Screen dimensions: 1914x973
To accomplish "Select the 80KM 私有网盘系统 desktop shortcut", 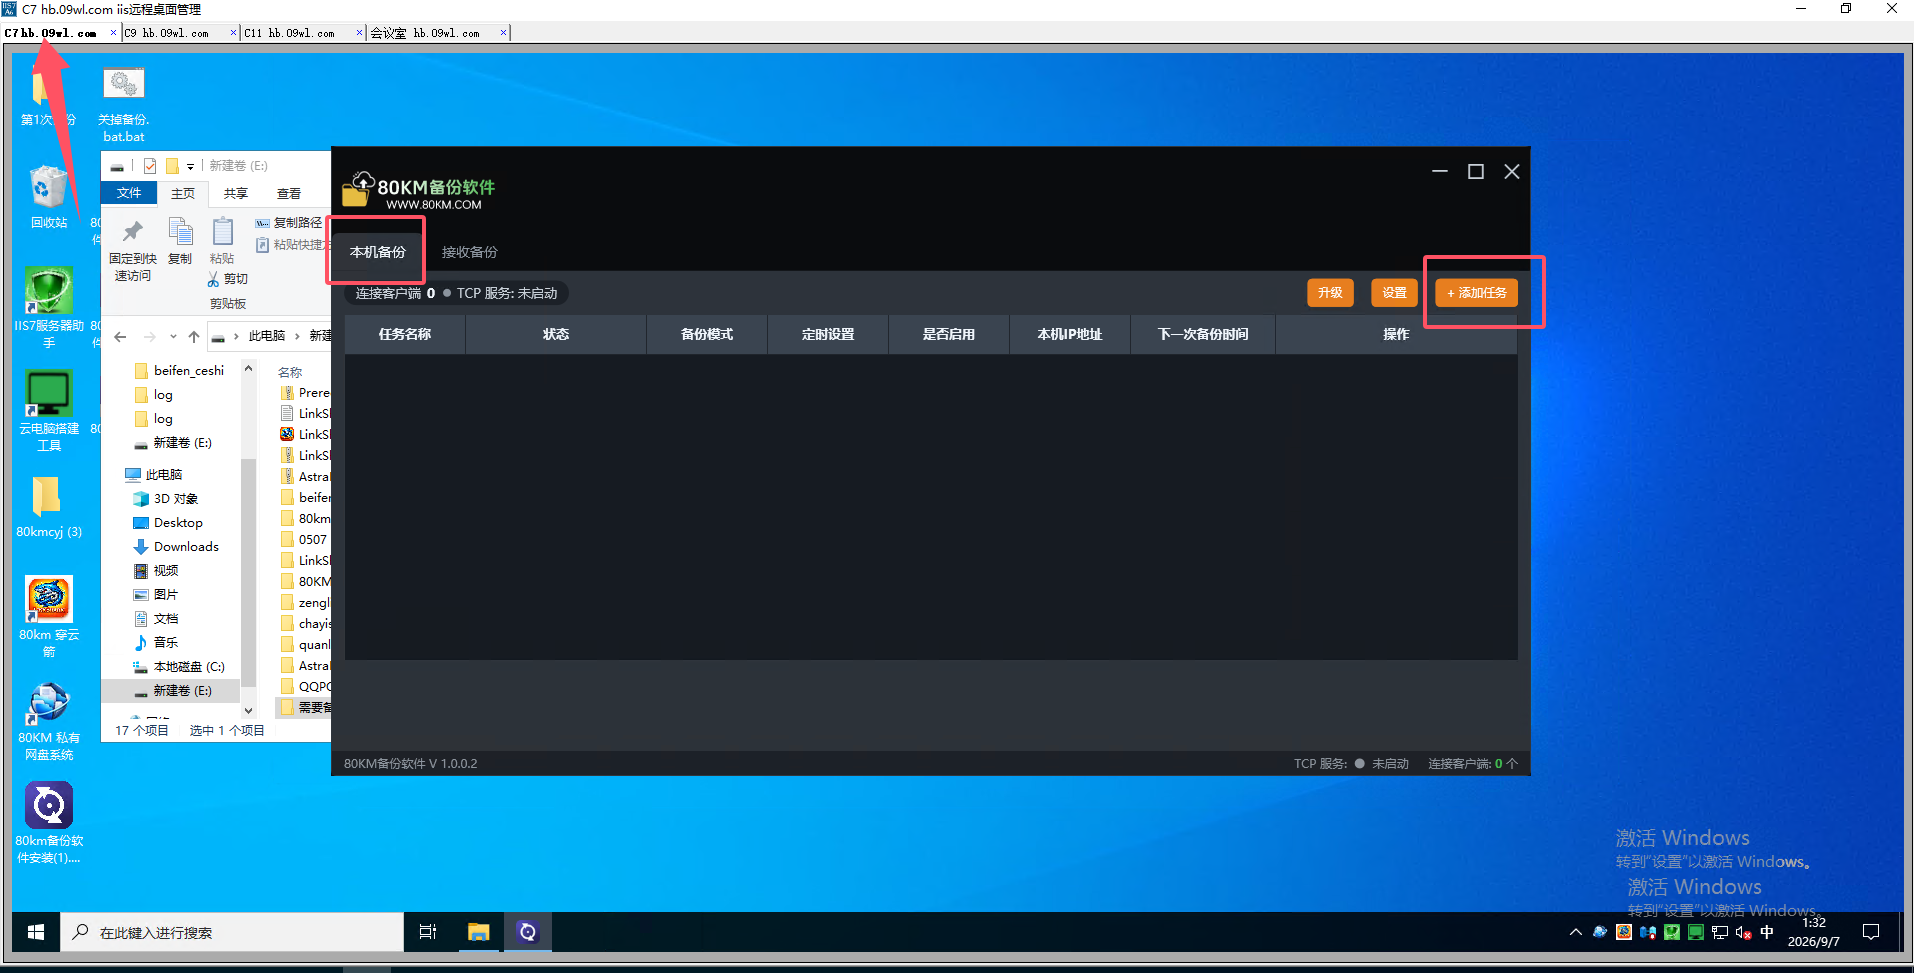I will tap(49, 721).
